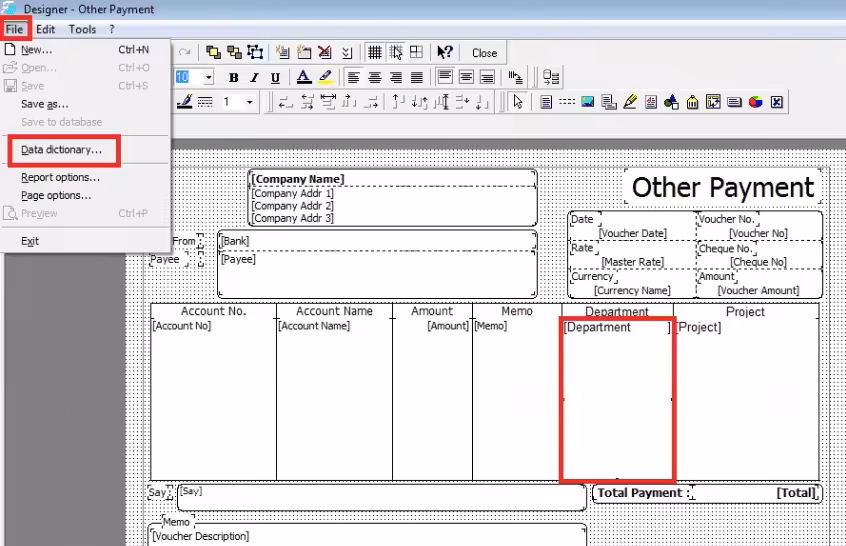Expand the font size dropdown arrow
This screenshot has height=546, width=846.
point(208,78)
